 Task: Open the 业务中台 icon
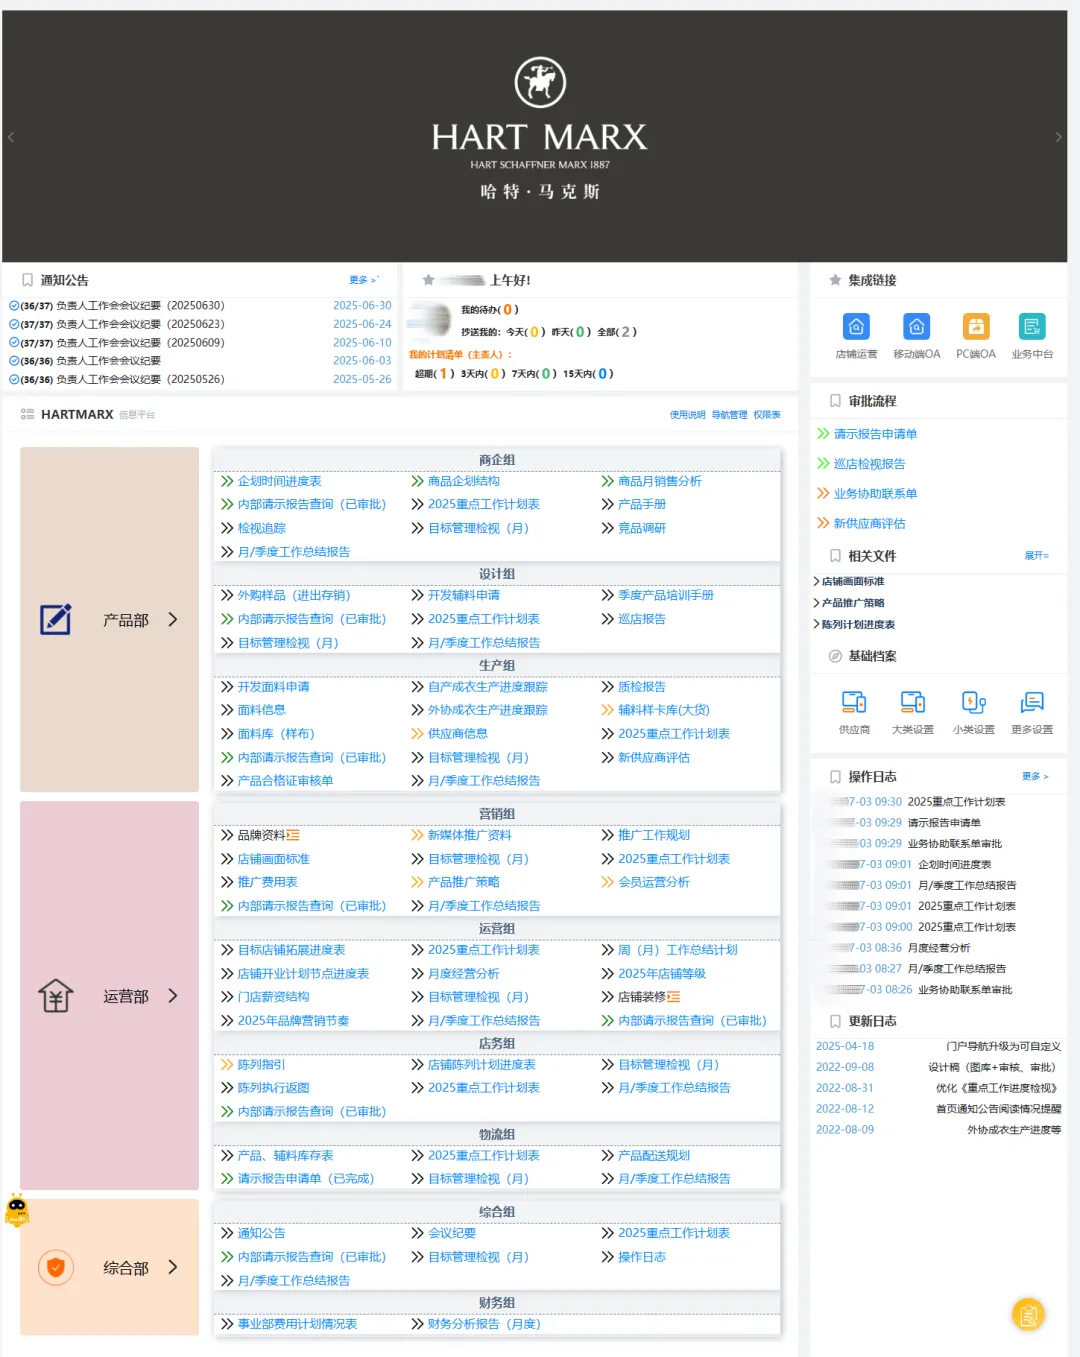tap(1032, 327)
